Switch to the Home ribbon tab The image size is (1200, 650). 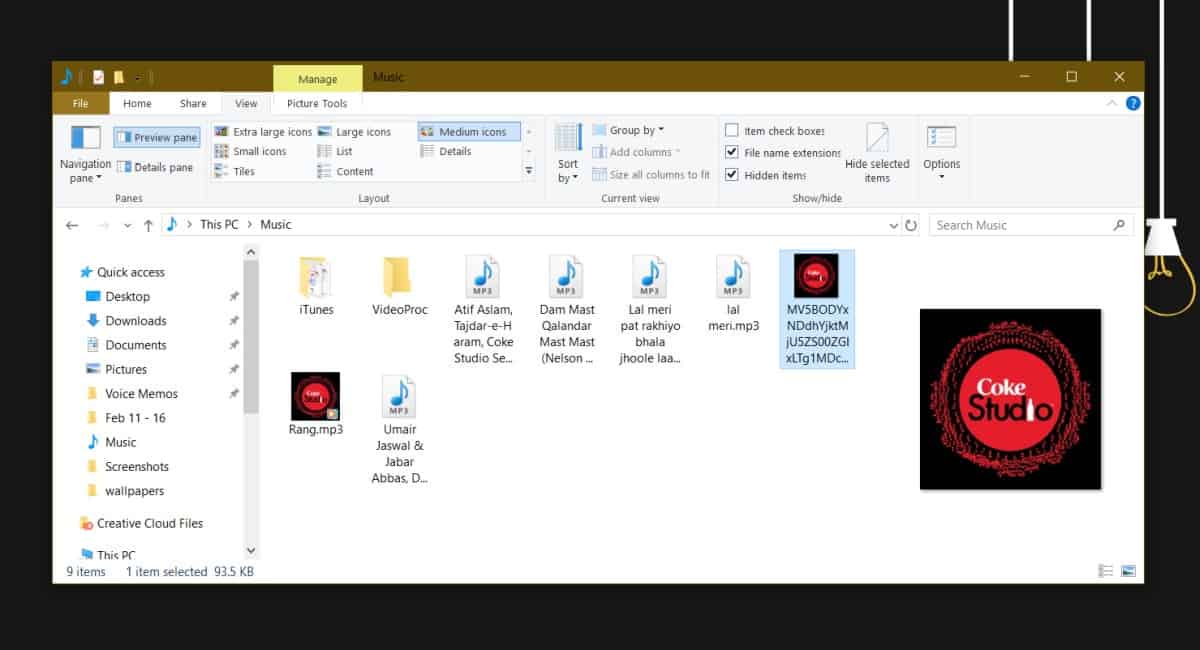click(x=137, y=103)
